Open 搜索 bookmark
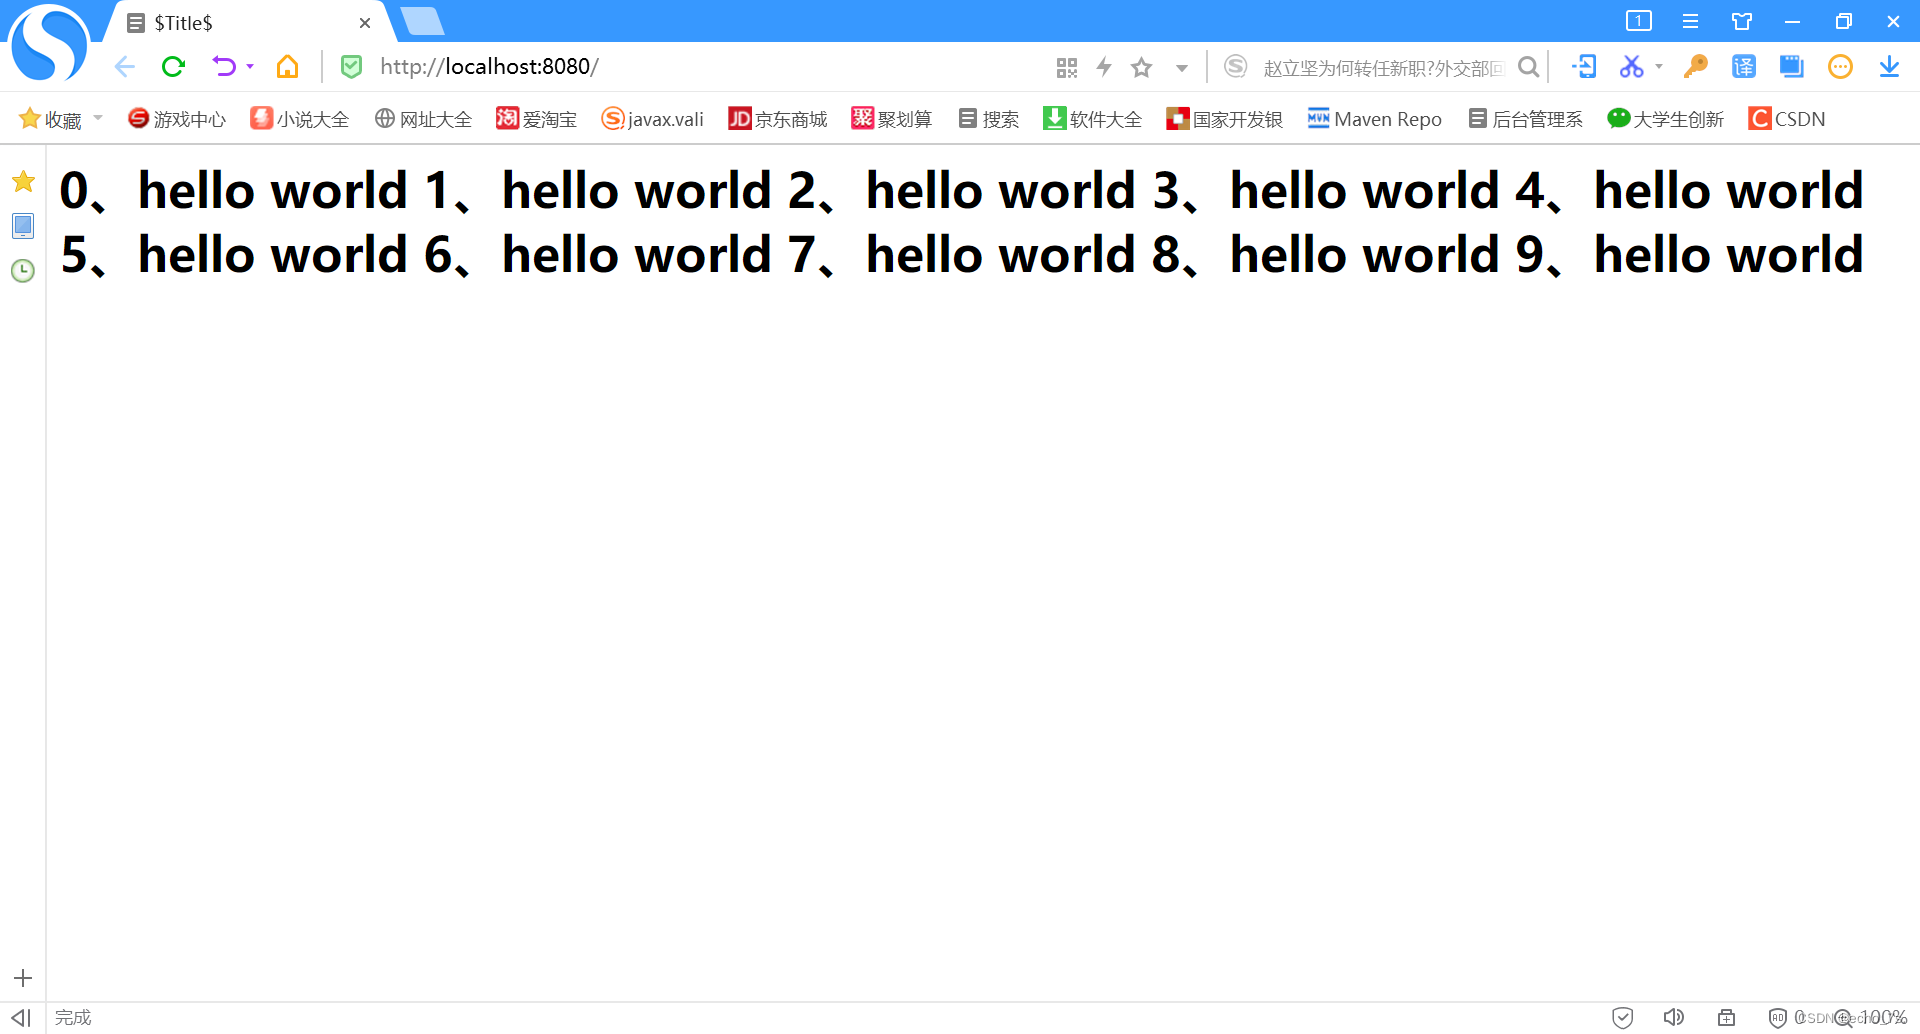1920x1034 pixels. pos(989,119)
